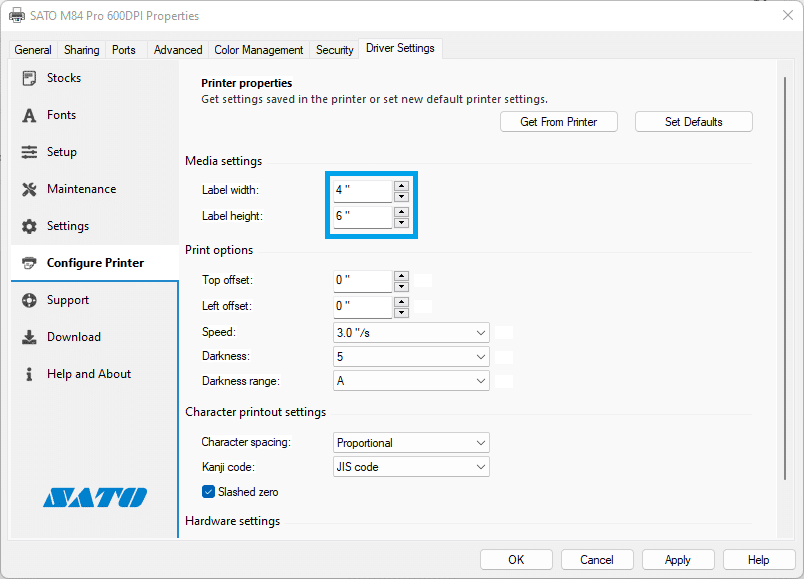Increase Left offset with up arrow

coord(401,302)
